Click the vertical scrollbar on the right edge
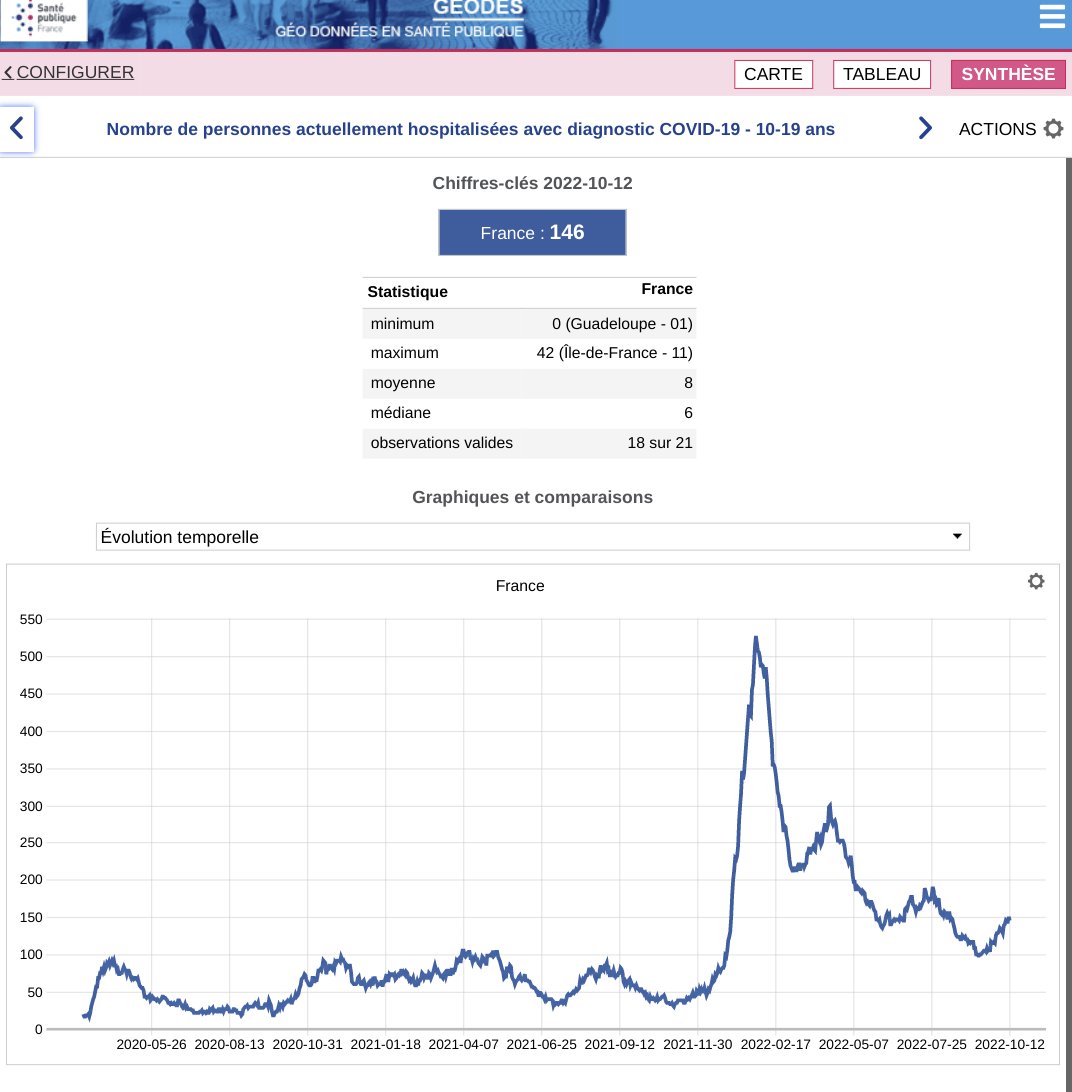Image resolution: width=1072 pixels, height=1092 pixels. click(1069, 624)
